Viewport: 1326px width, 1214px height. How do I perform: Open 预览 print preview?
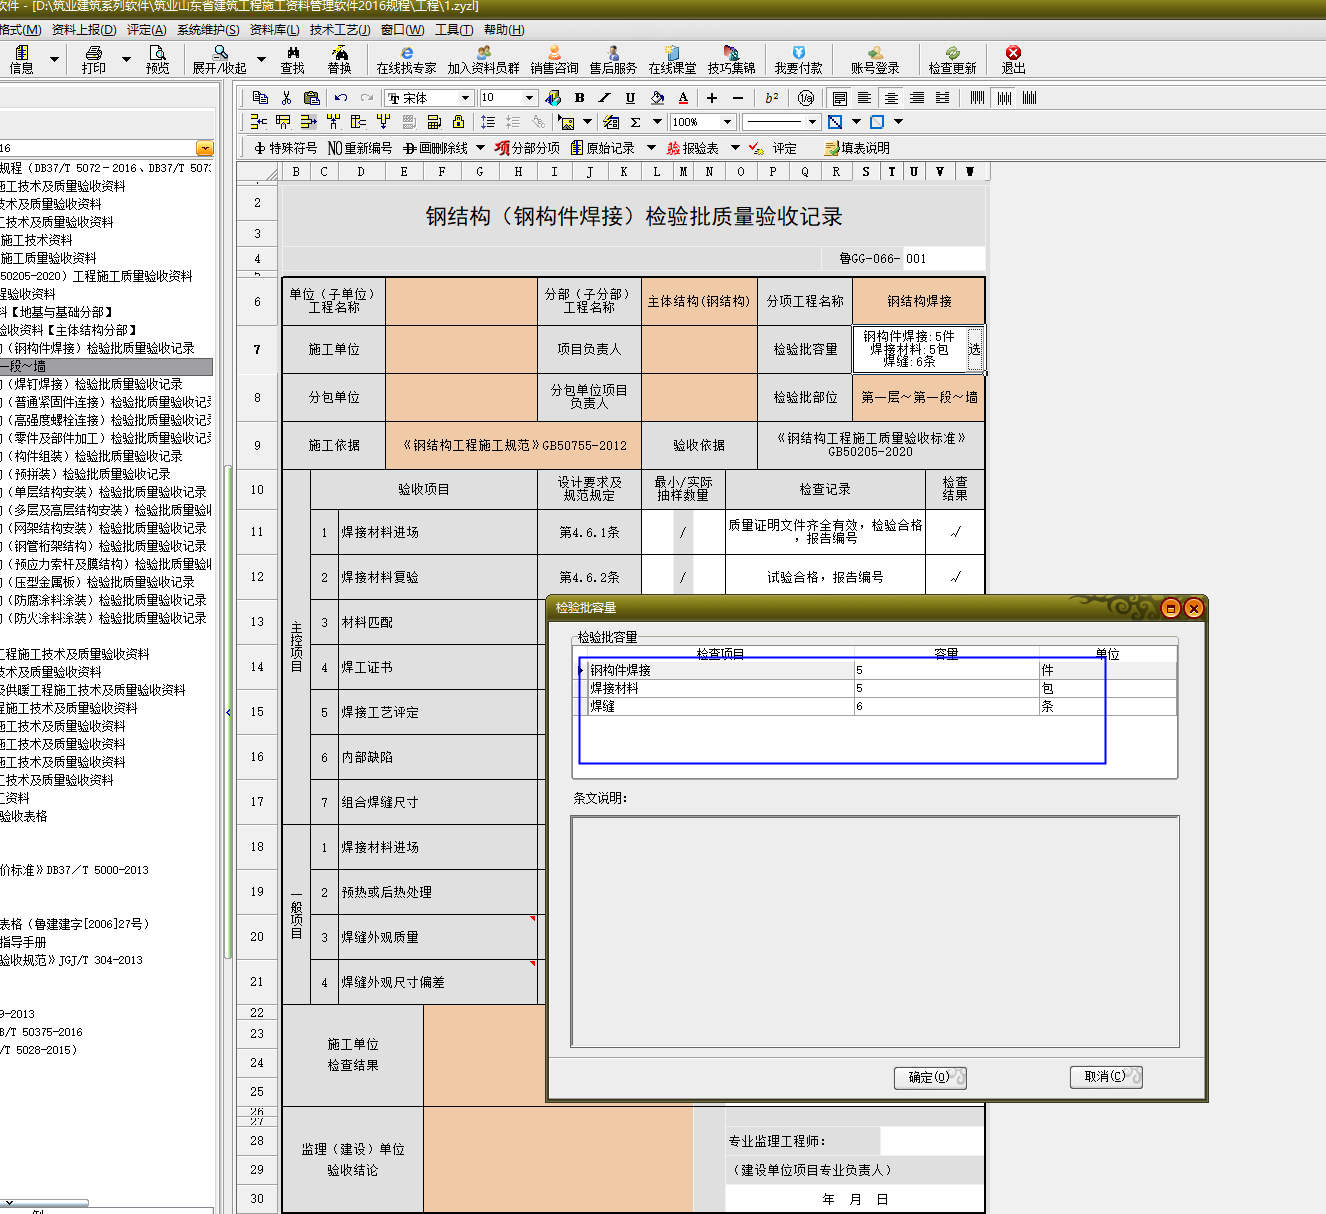tap(158, 60)
